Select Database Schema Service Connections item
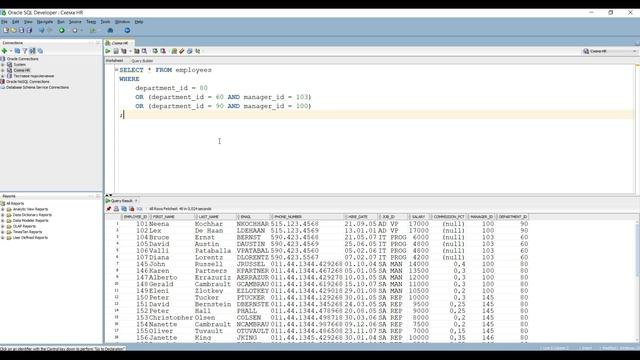Screen dimensions: 640x360 point(37,87)
